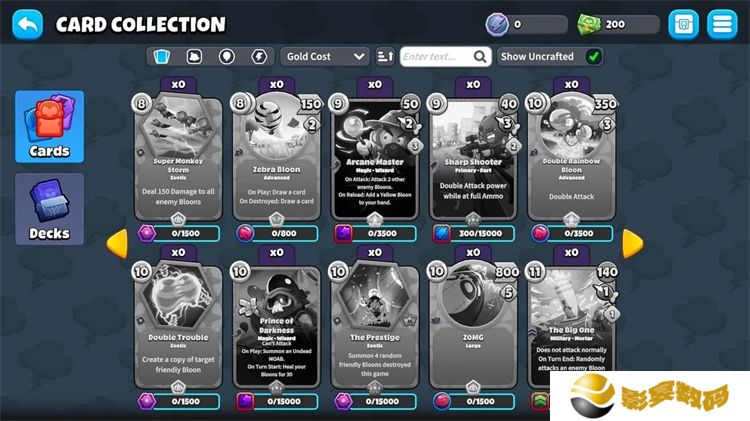Go to next page with right arrow
This screenshot has width=750, height=421.
pos(633,244)
